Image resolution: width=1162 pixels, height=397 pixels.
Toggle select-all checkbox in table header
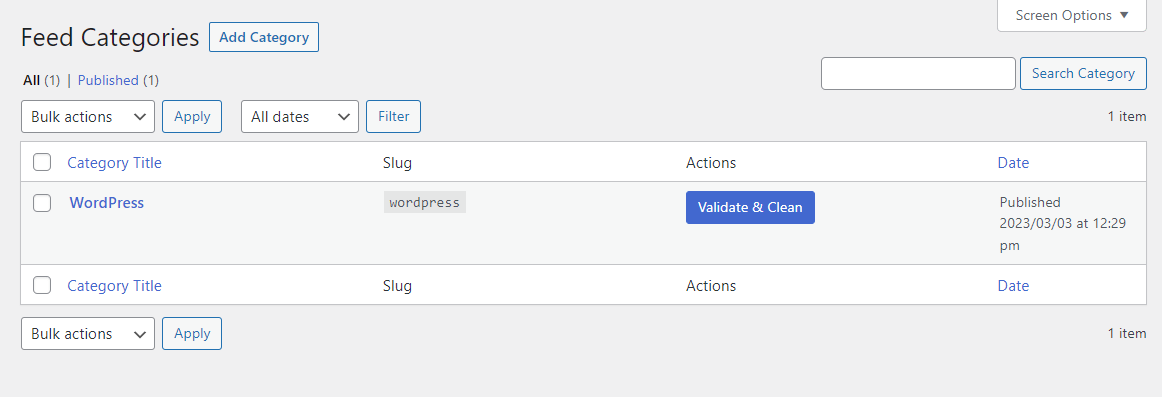(42, 162)
